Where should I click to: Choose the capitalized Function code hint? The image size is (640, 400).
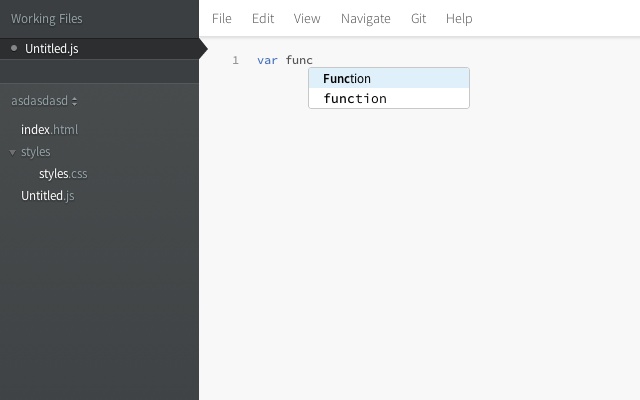pyautogui.click(x=347, y=79)
